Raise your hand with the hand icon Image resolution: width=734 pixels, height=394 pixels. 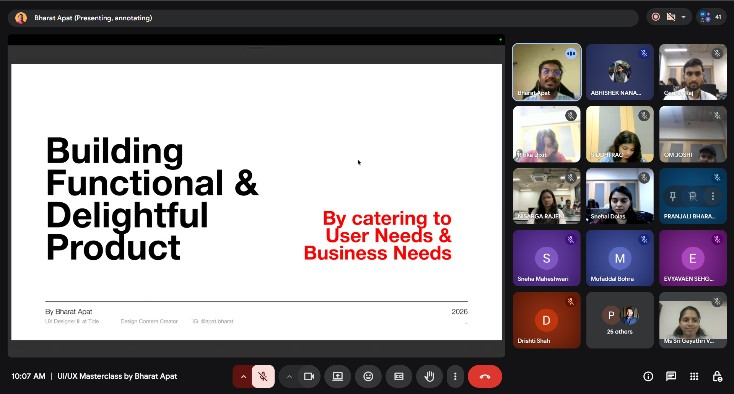(429, 376)
